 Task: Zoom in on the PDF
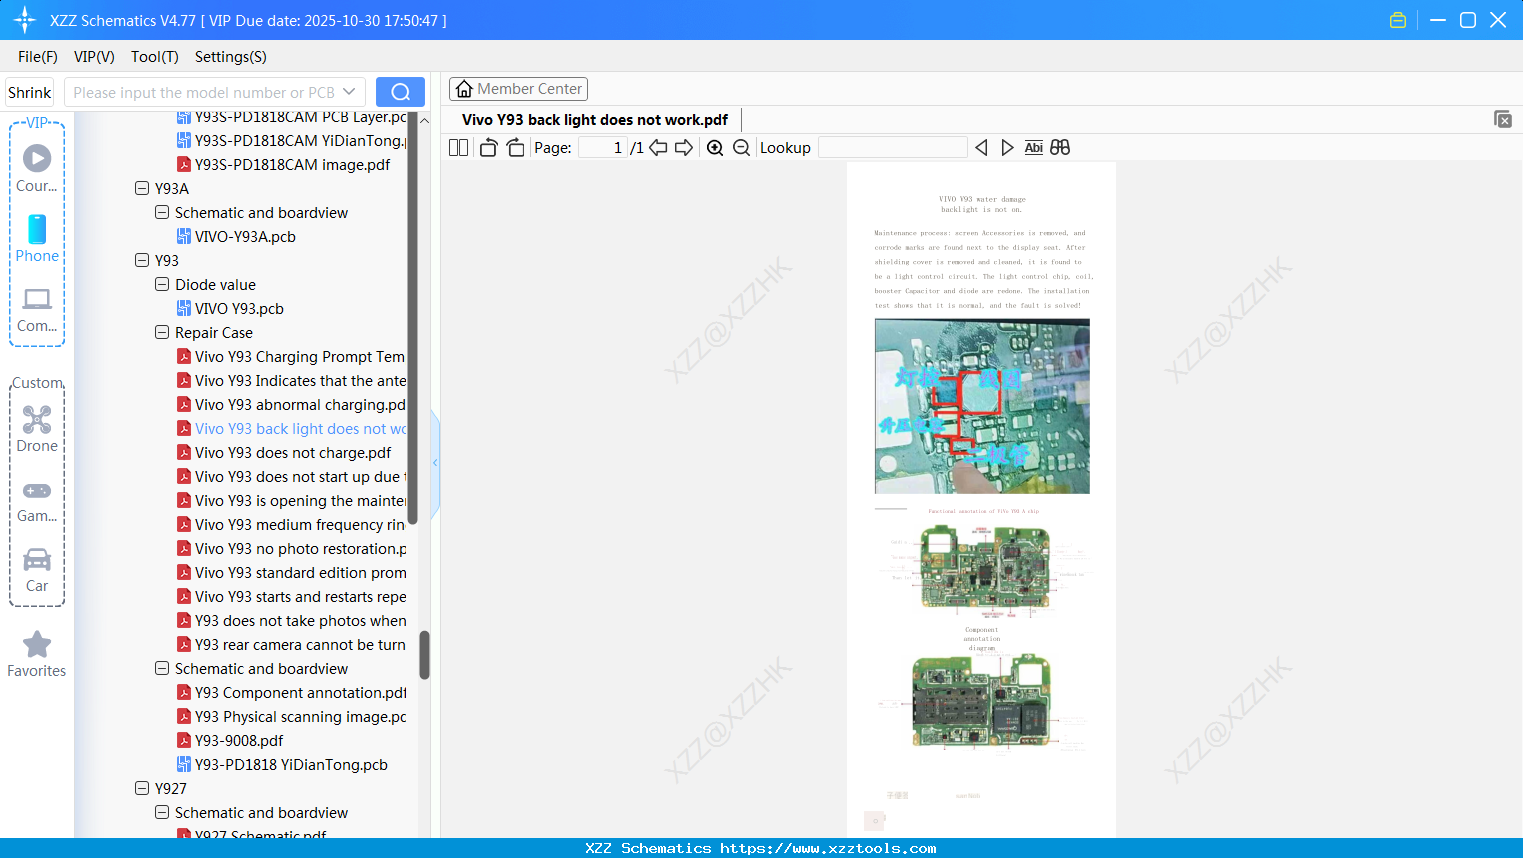click(715, 148)
